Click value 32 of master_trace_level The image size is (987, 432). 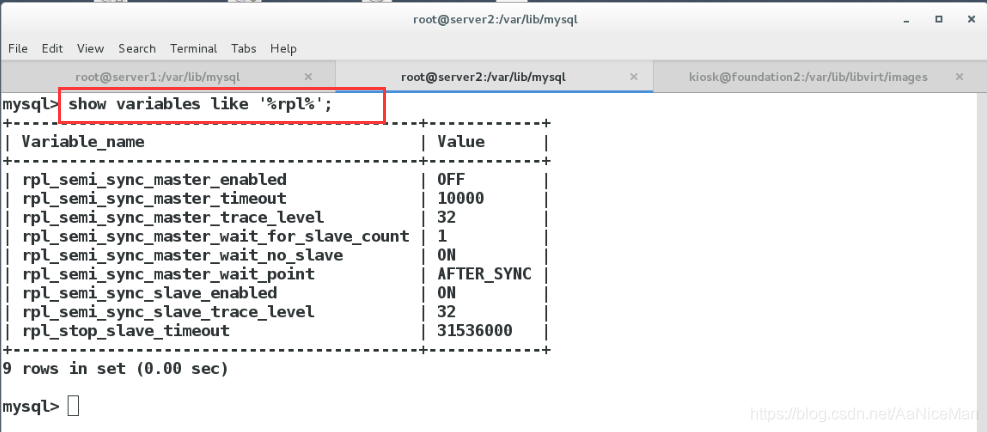click(446, 217)
